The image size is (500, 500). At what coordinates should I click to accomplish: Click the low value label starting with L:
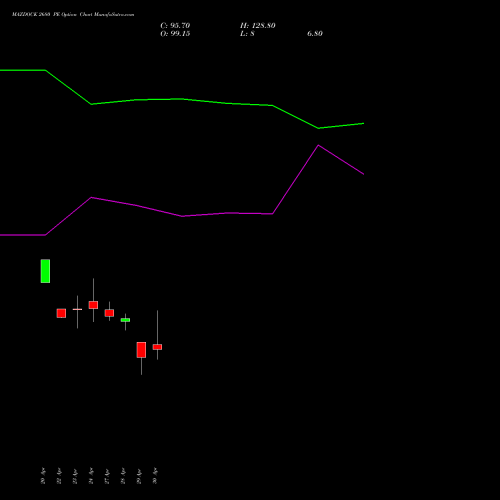click(247, 34)
